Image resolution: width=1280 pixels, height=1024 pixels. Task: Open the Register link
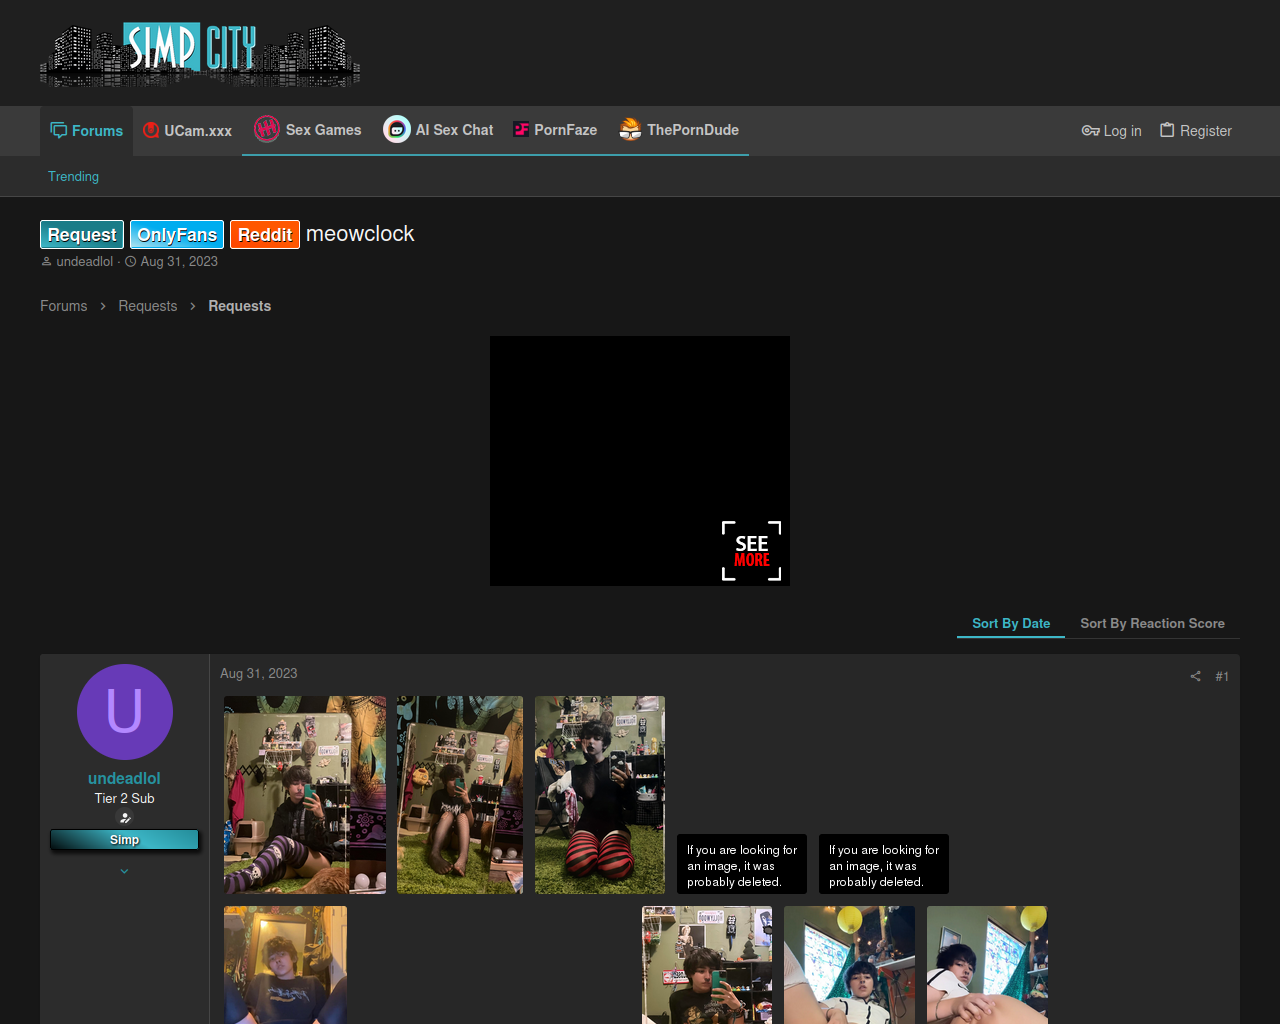coord(1196,131)
